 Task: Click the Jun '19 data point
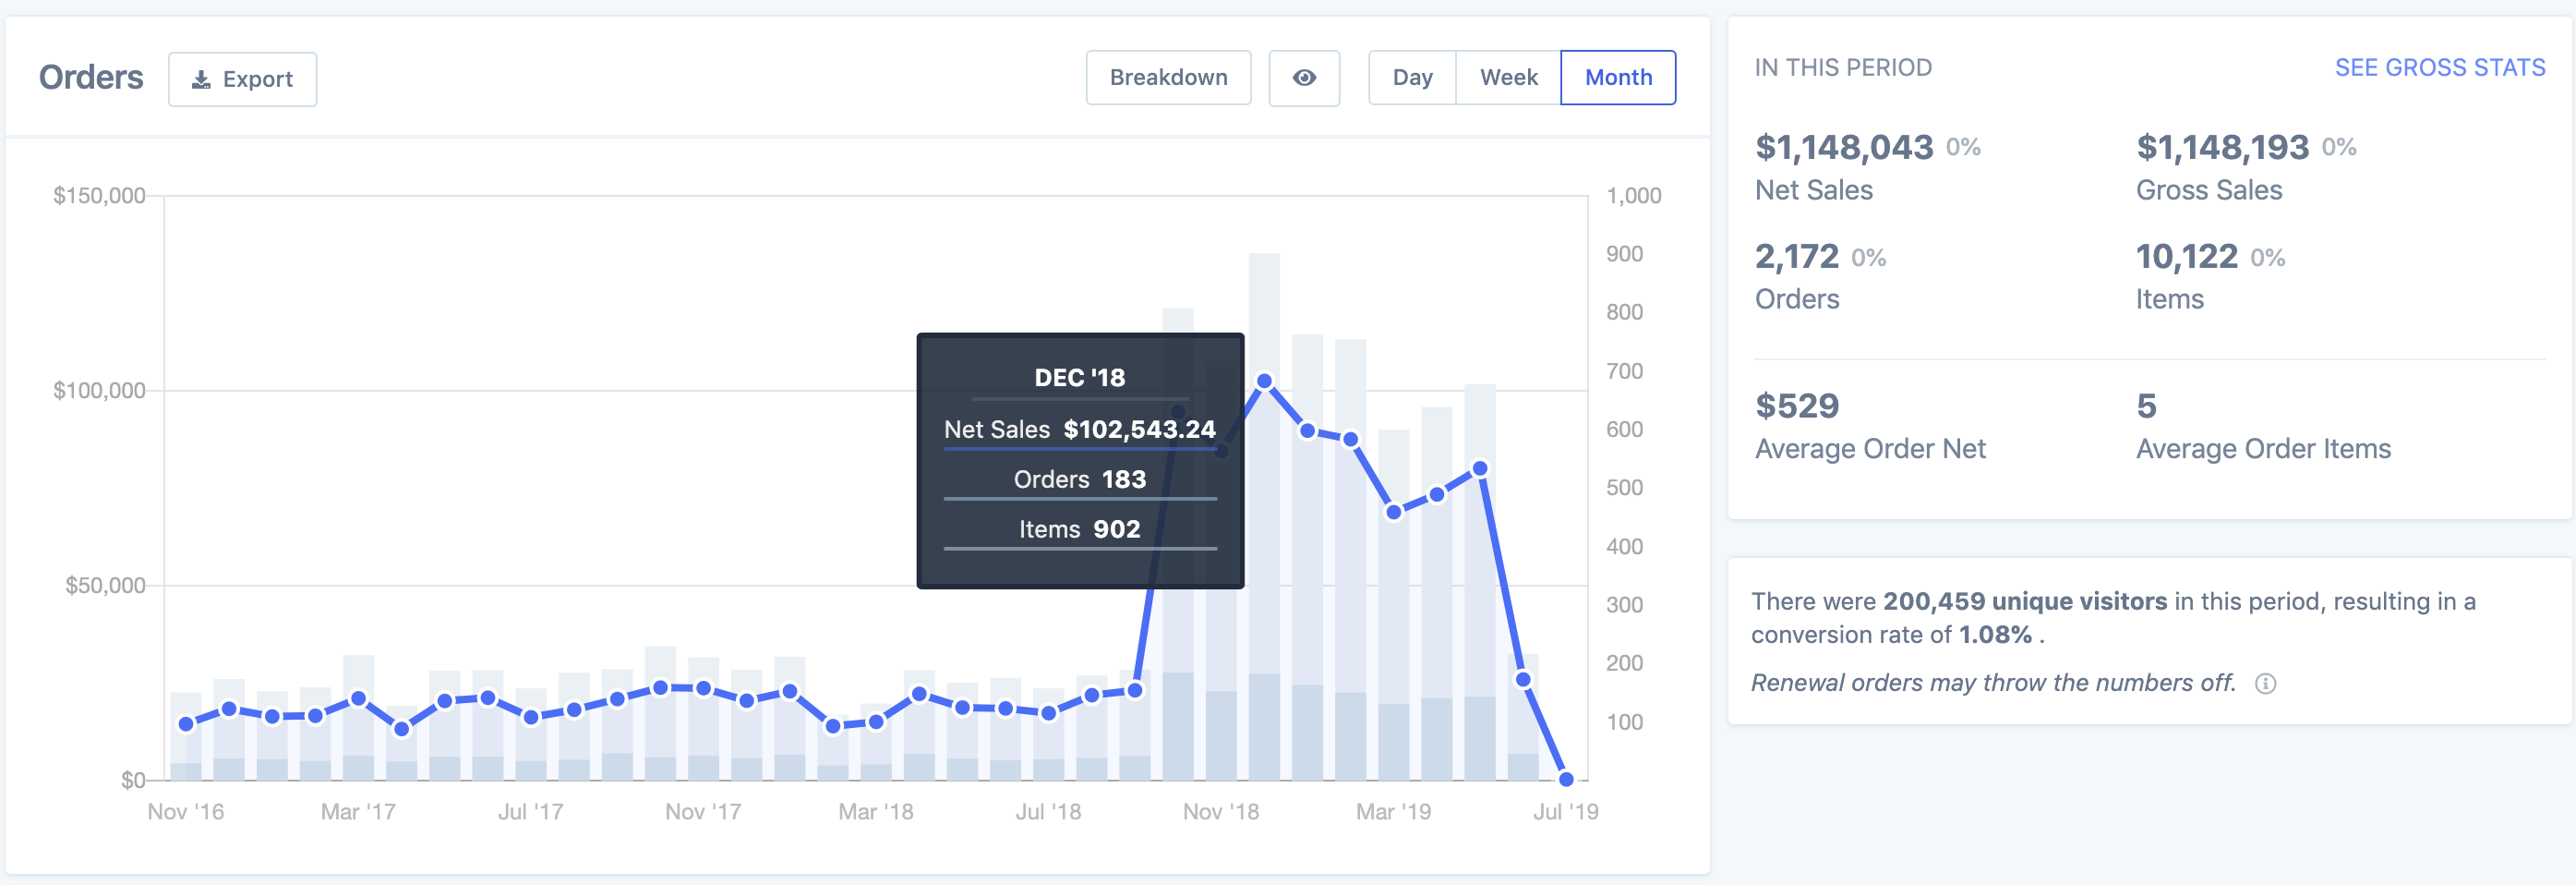1523,679
